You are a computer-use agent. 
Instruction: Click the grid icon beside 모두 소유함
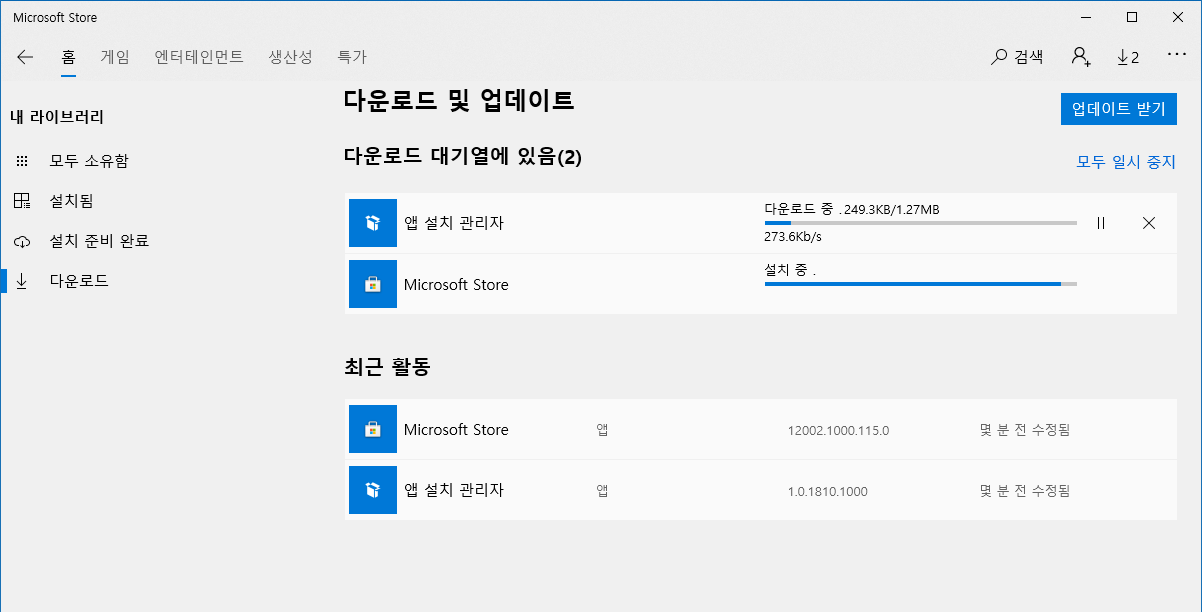tap(22, 161)
